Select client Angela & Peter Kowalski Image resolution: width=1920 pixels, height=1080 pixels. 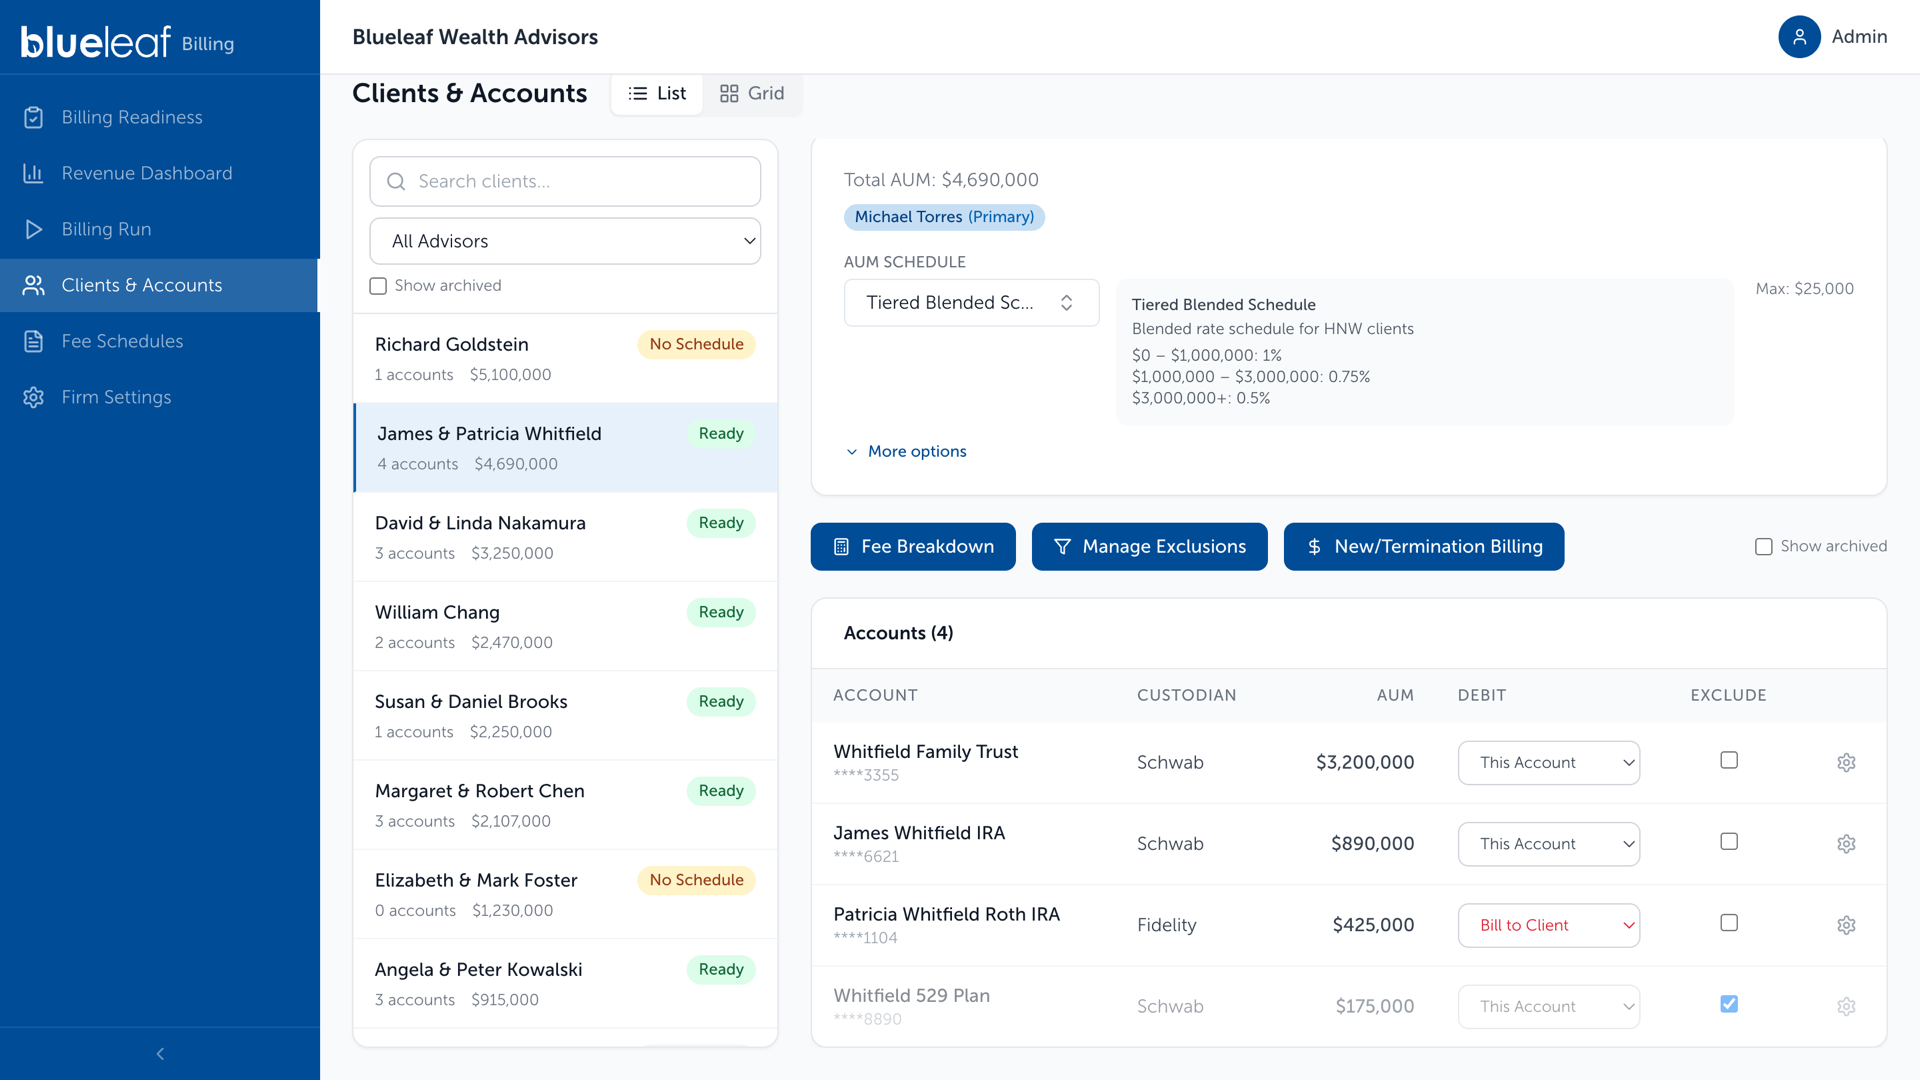[x=565, y=984]
